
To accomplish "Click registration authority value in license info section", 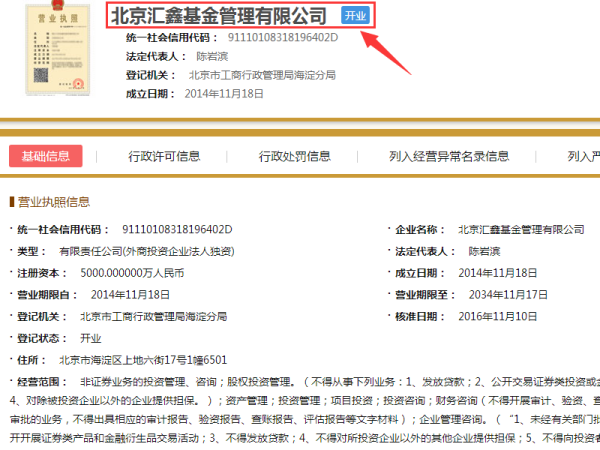I will pyautogui.click(x=153, y=317).
